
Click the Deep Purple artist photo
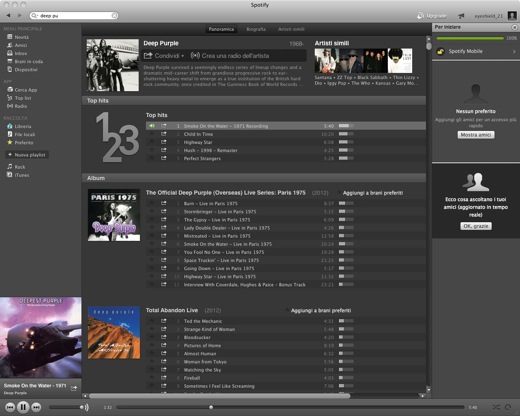(x=113, y=65)
